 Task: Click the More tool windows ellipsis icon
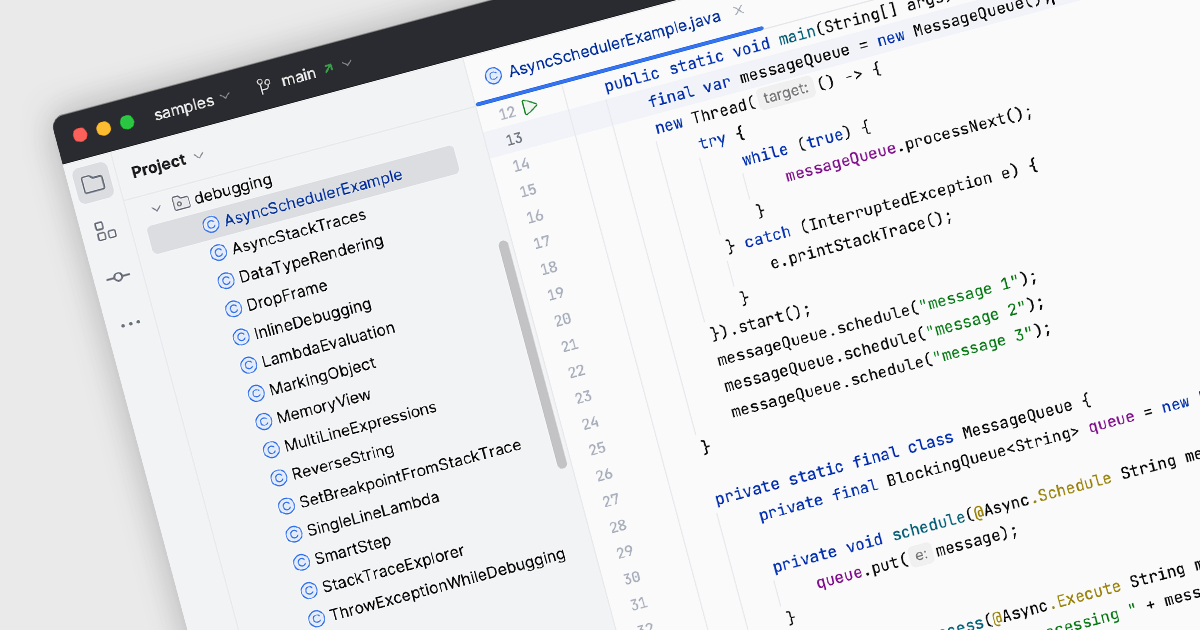click(131, 324)
